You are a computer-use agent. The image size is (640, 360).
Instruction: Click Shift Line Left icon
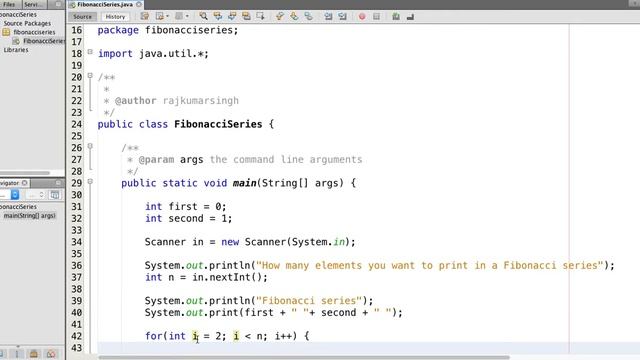328,16
